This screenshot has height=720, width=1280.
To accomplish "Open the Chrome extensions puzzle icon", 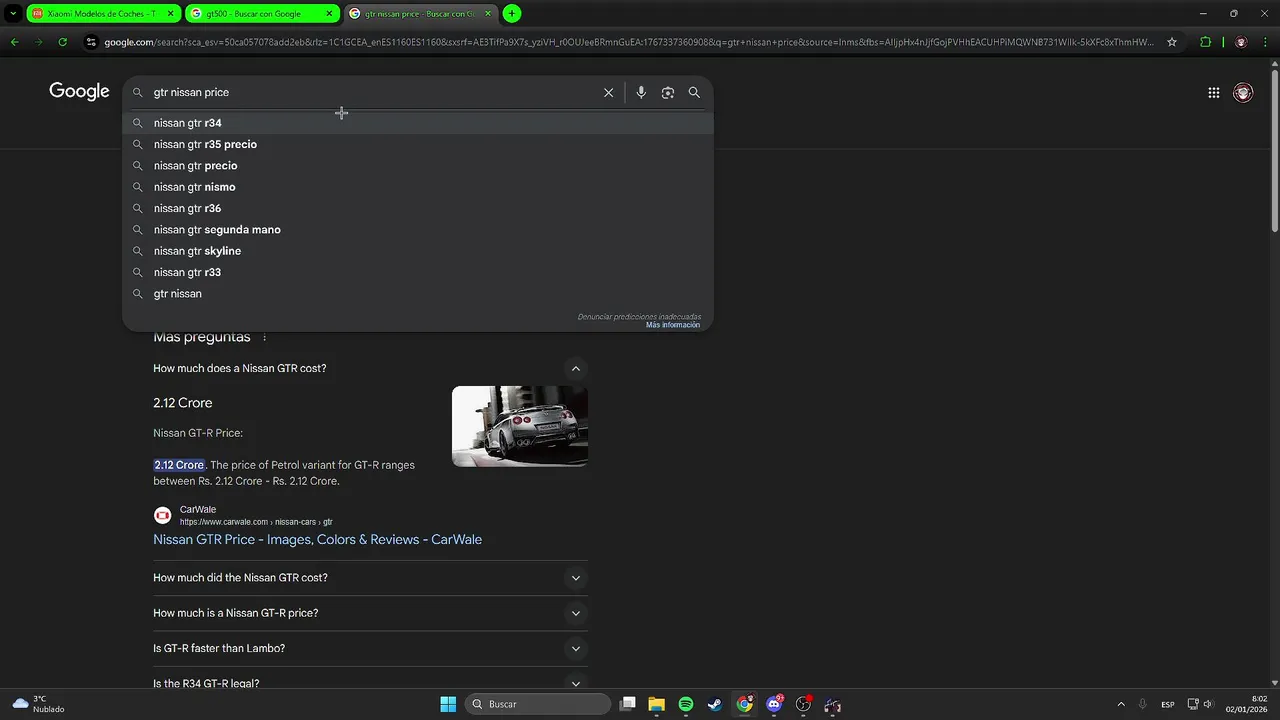I will (x=1205, y=42).
